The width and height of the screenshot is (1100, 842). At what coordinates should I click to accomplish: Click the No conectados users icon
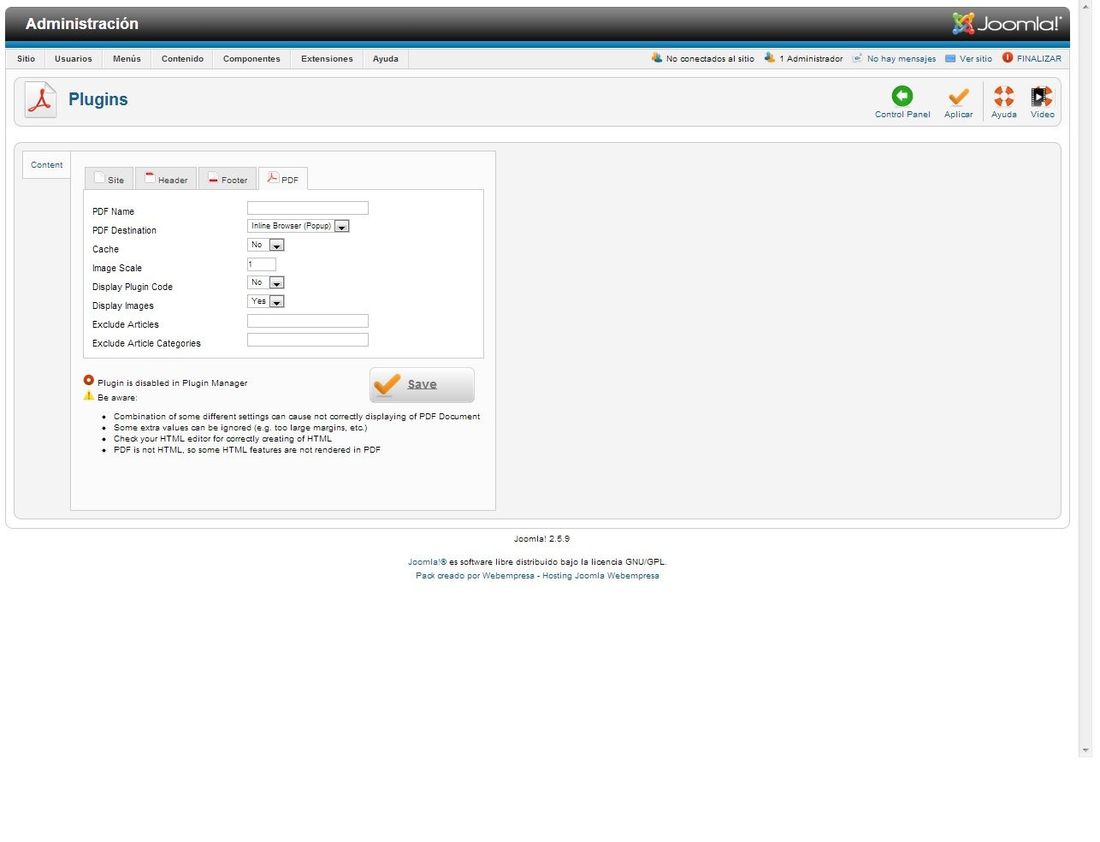point(657,58)
